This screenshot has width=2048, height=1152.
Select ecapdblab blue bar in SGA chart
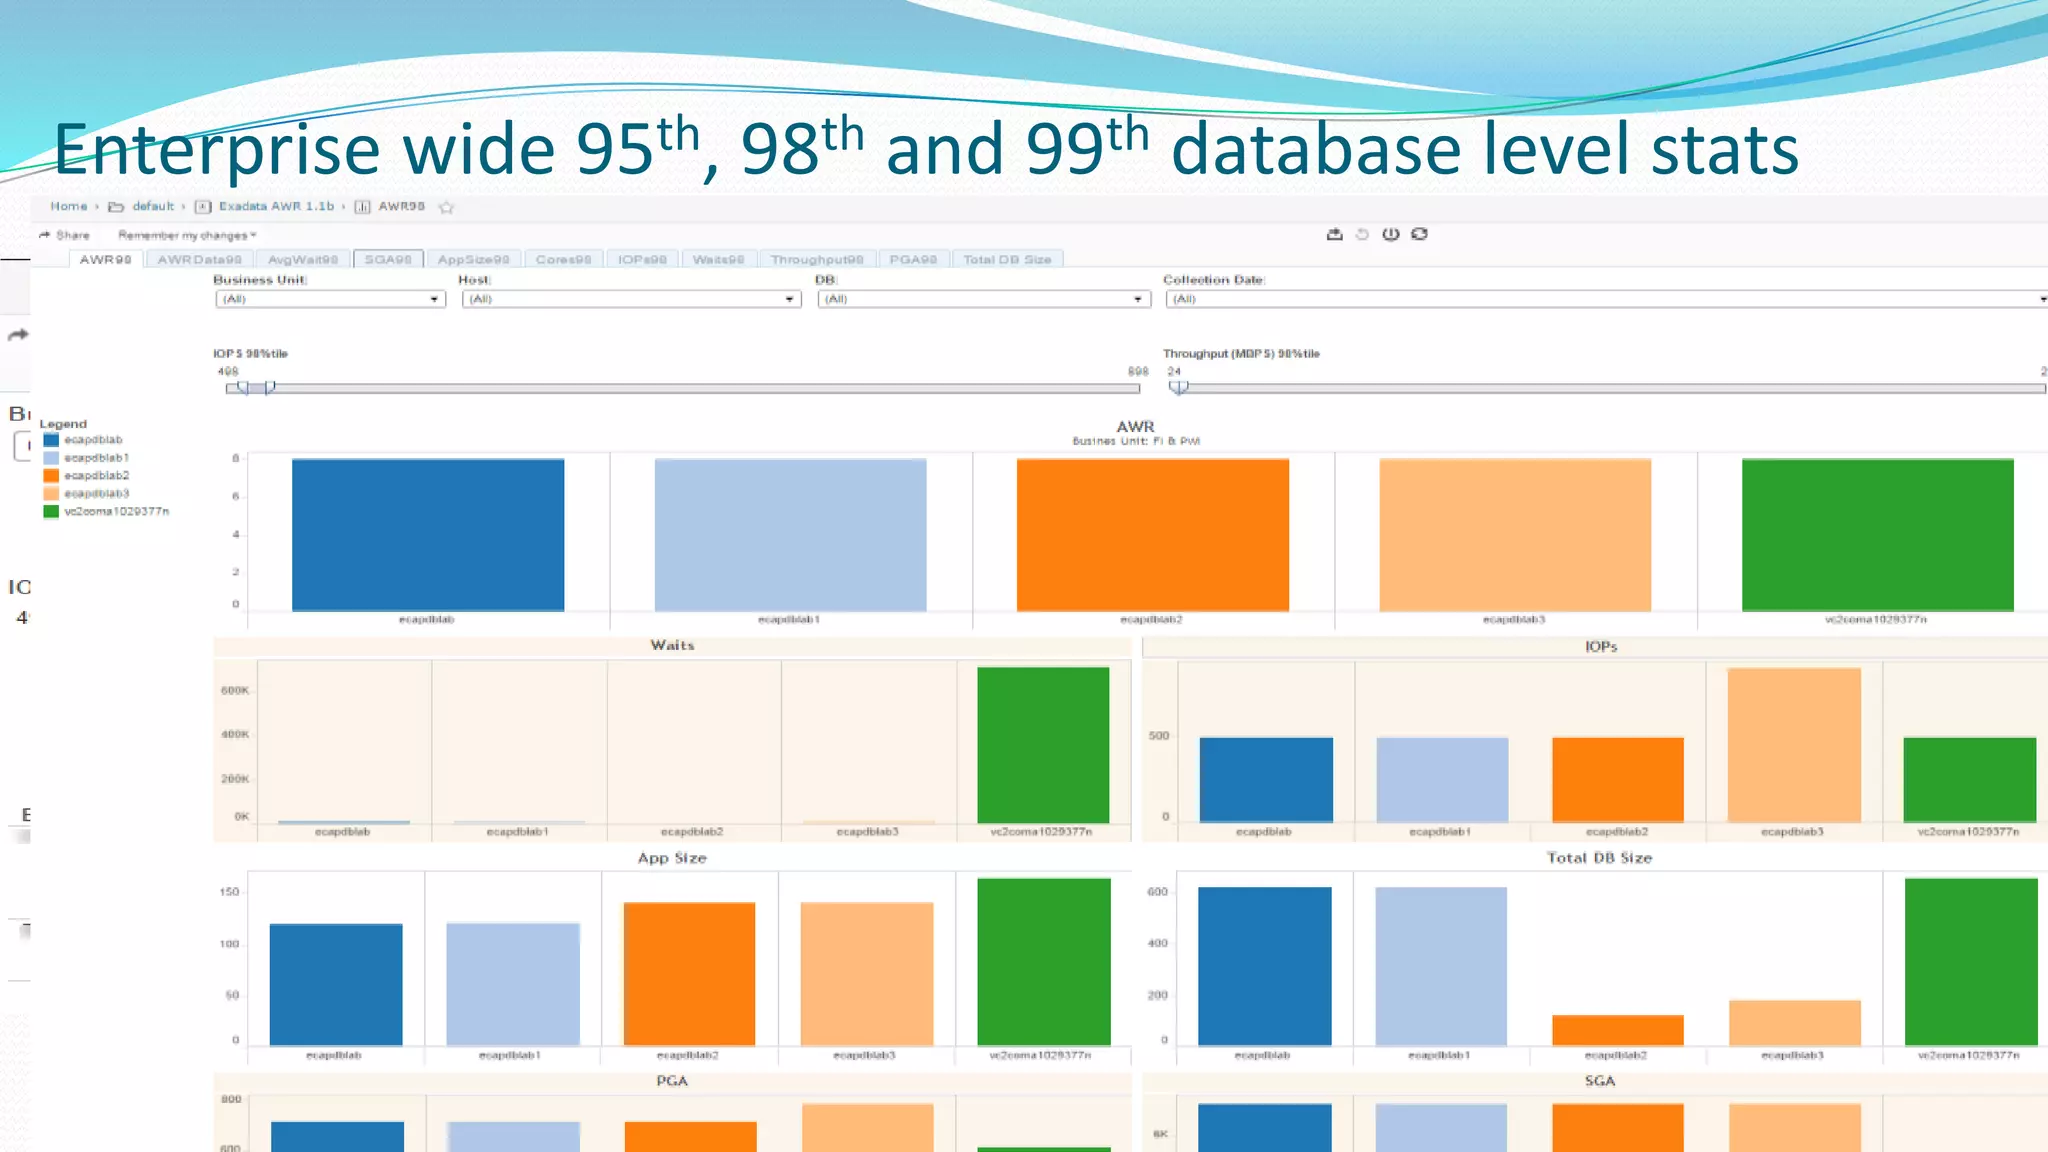tap(1265, 1128)
